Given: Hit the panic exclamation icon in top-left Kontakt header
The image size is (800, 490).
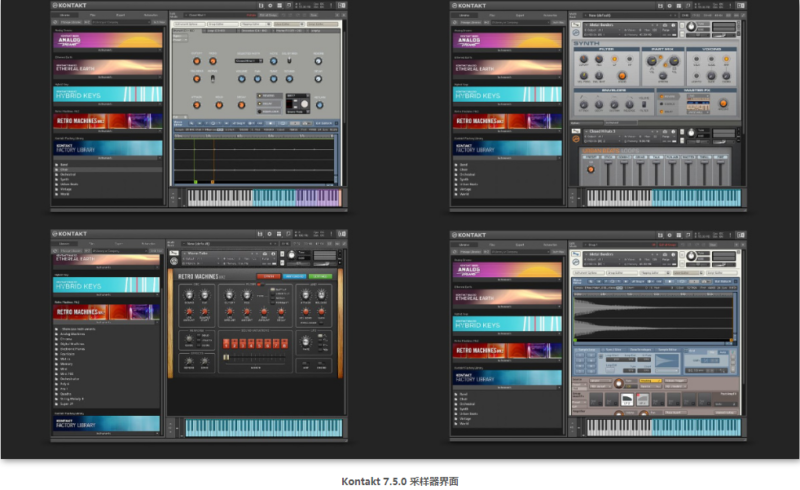Looking at the screenshot, I should pyautogui.click(x=331, y=5).
